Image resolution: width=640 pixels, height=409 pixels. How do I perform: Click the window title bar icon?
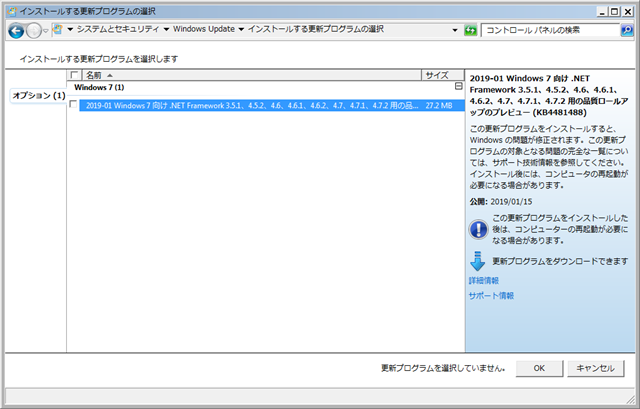(x=12, y=11)
